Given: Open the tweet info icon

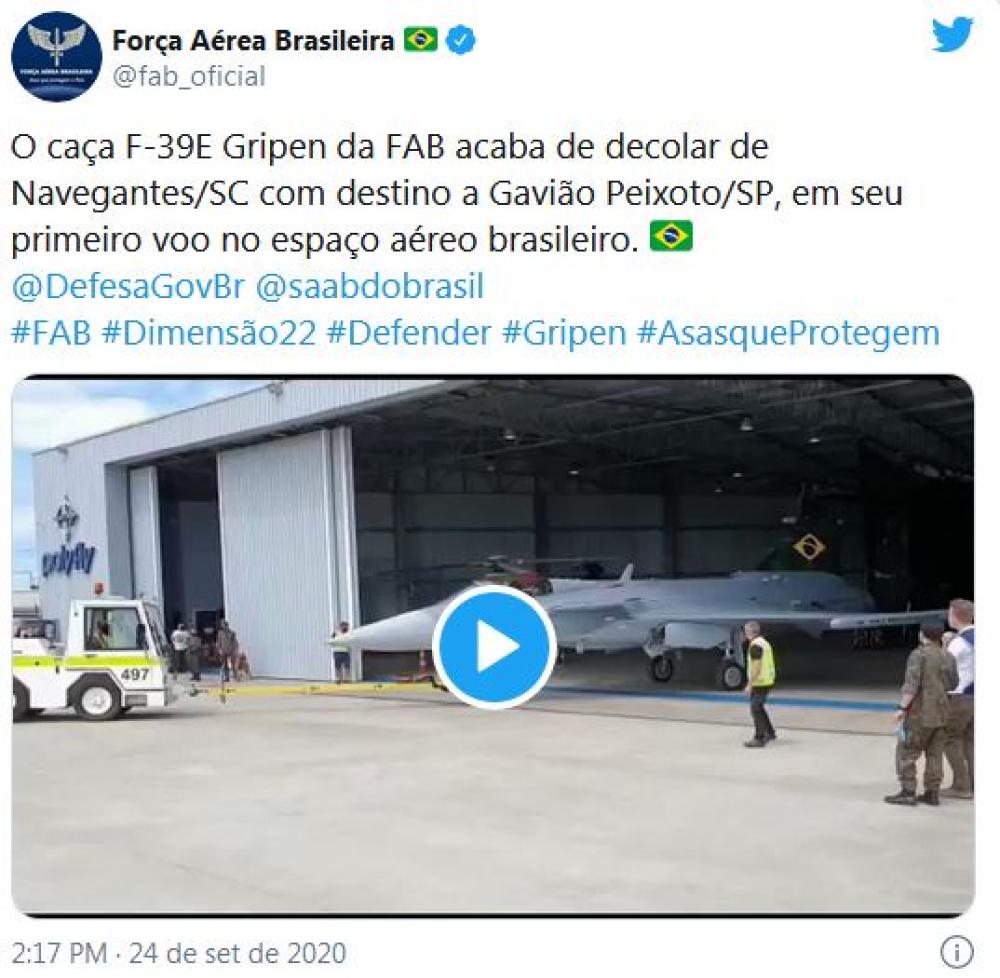Looking at the screenshot, I should pyautogui.click(x=957, y=953).
